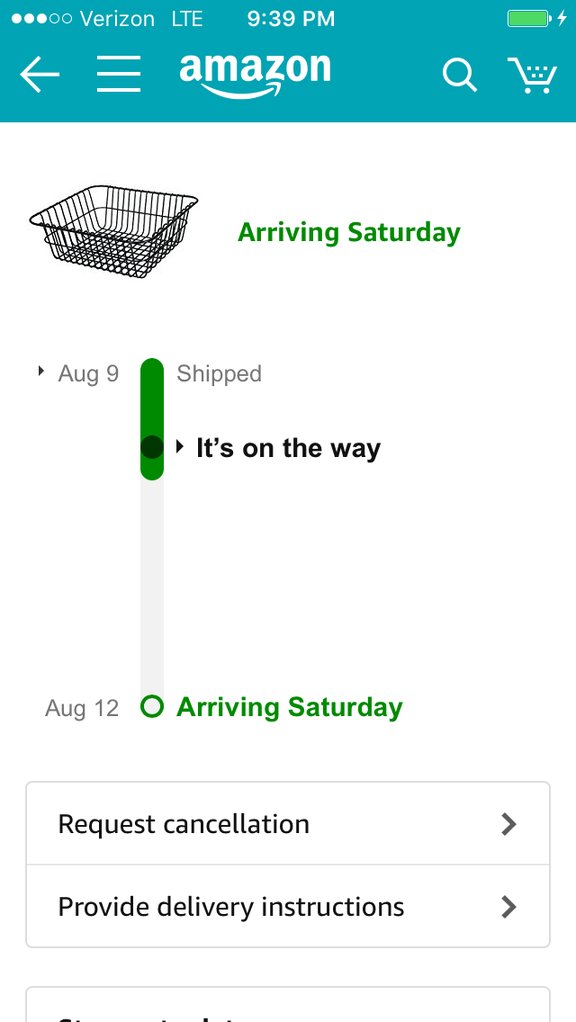Tap the Arriving Saturday header text

click(x=349, y=232)
